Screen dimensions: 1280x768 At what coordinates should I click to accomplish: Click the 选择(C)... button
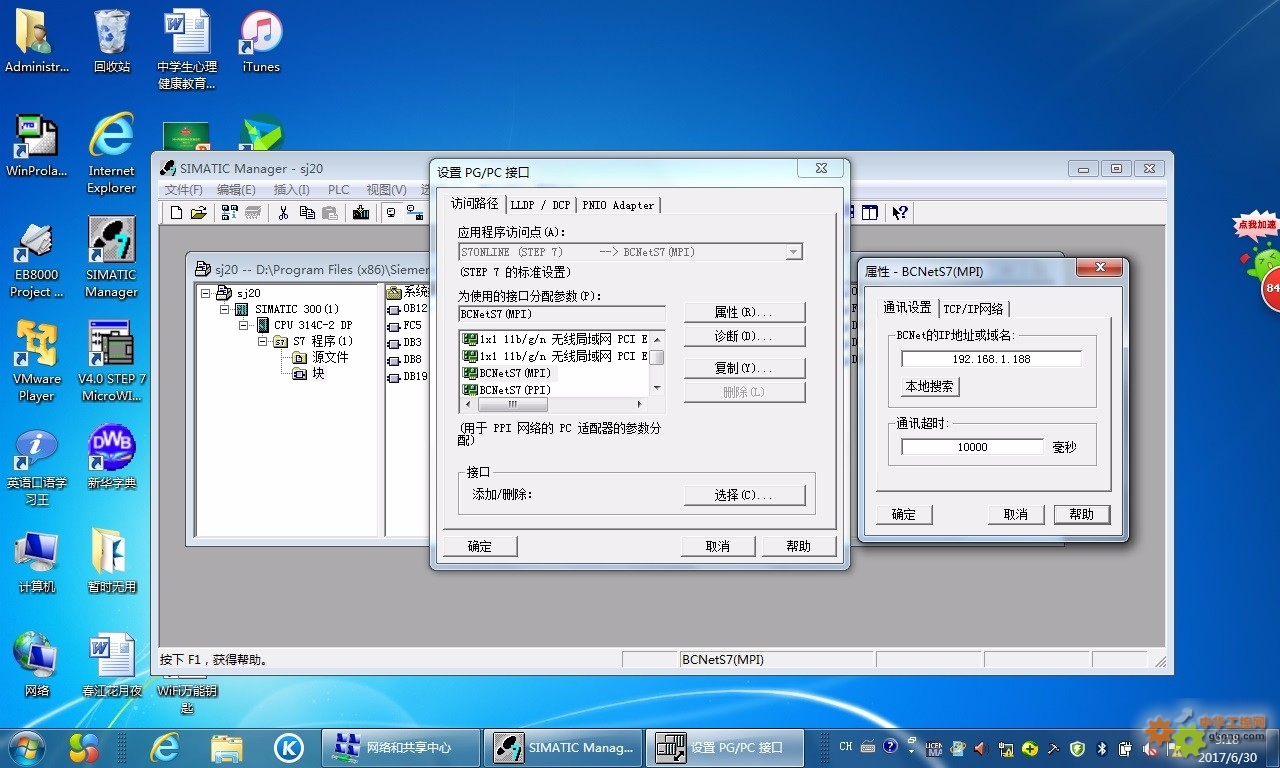744,495
